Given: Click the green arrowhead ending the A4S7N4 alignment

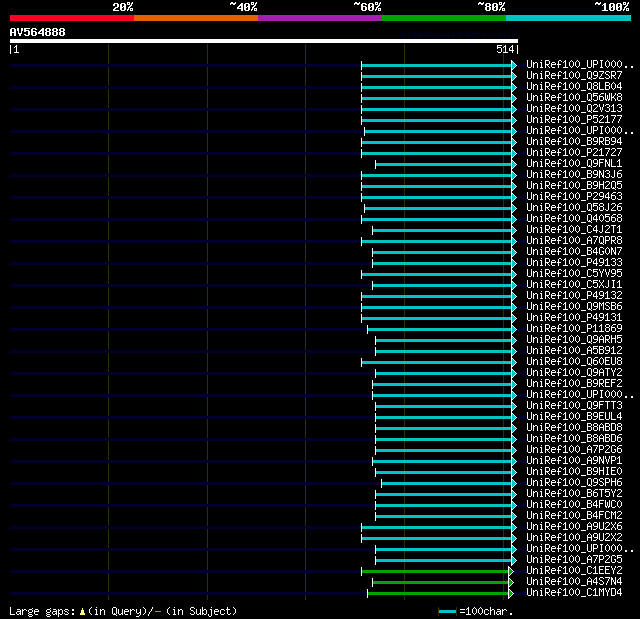Looking at the screenshot, I should click(x=511, y=583).
